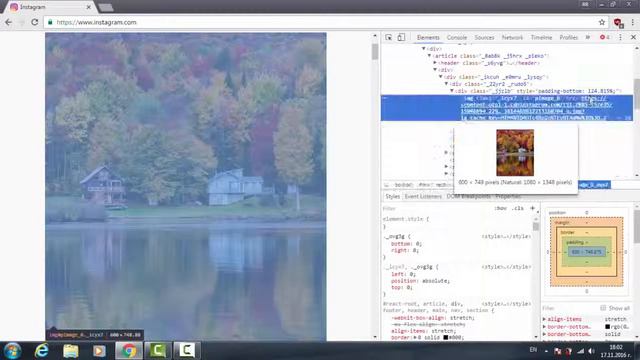Enable the Show all checkbox
Viewport: 640px width, 360px height.
603,308
